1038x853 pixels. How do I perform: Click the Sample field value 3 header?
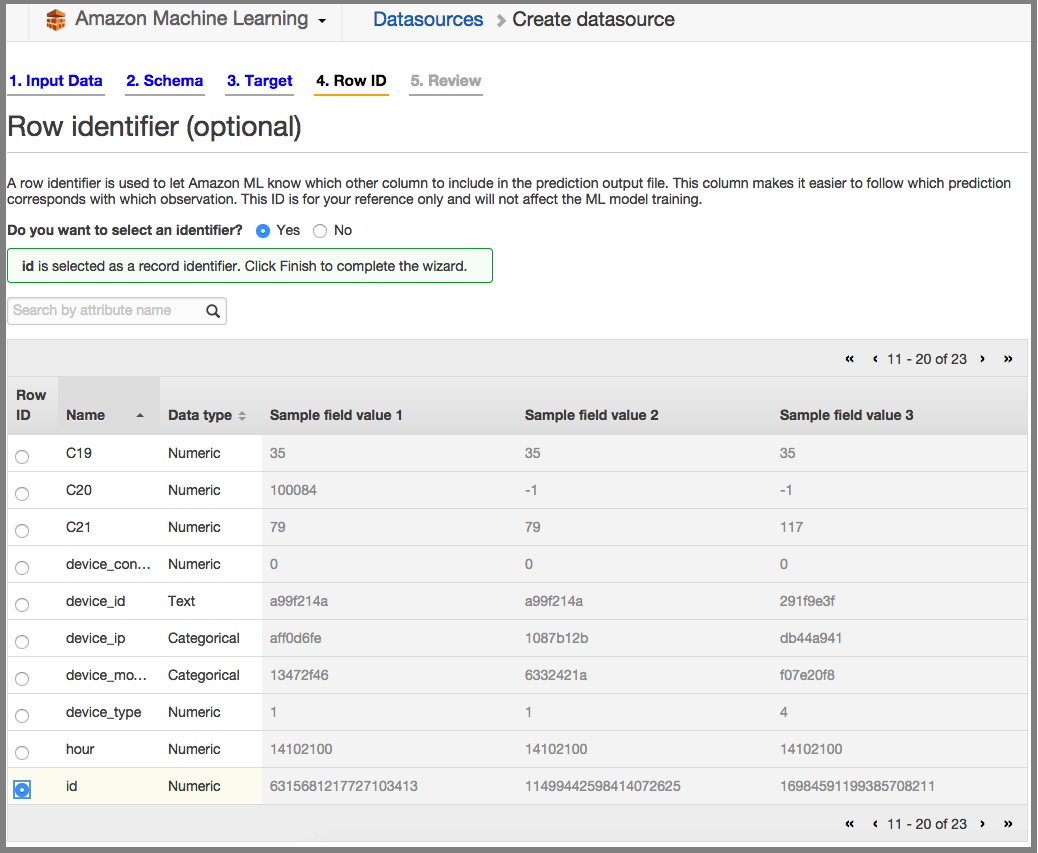846,416
